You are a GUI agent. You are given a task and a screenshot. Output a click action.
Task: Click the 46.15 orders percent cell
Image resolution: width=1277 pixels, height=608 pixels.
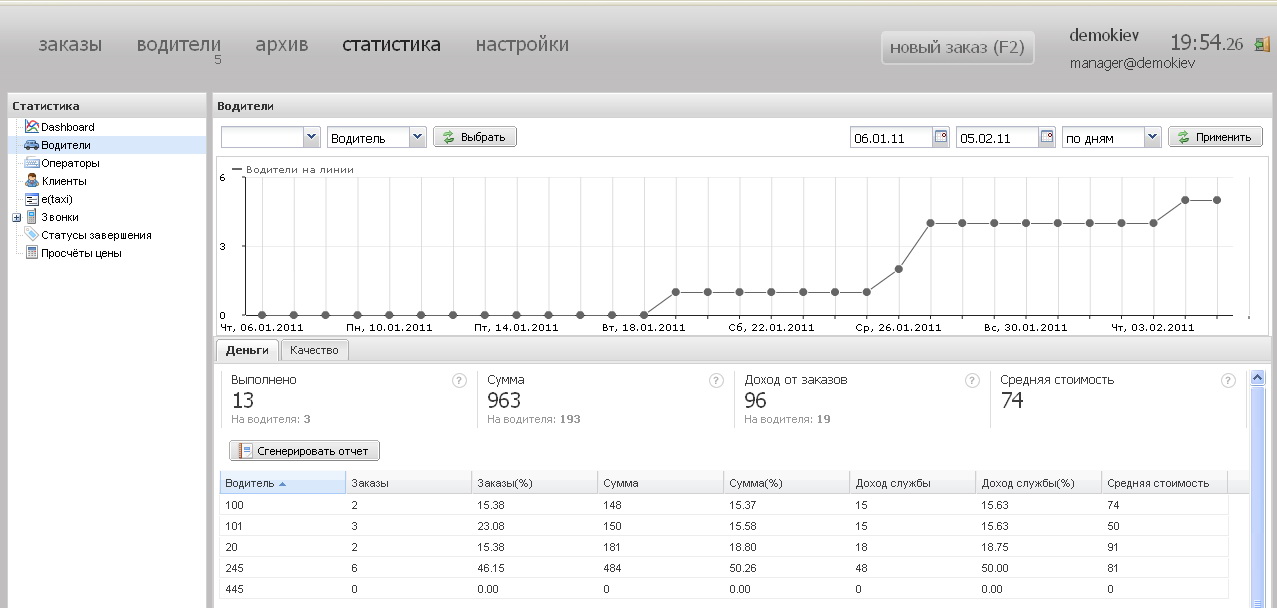535,568
